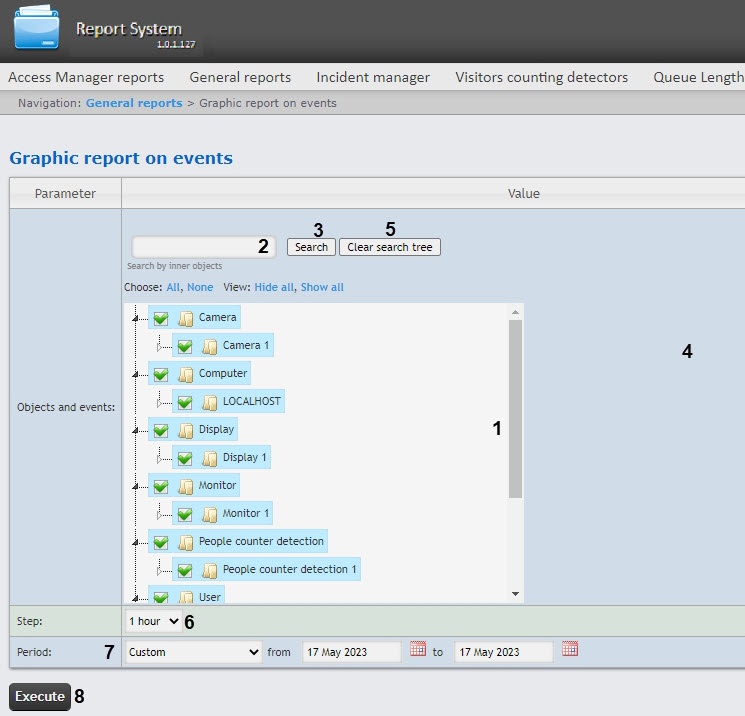Click the folder icon beside Monitor 1
Viewport: 745px width, 716px height.
coord(210,514)
